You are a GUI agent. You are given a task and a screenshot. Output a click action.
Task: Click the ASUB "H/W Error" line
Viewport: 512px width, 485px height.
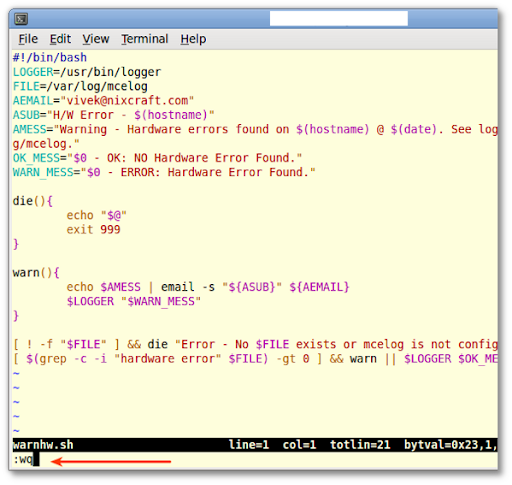114,115
